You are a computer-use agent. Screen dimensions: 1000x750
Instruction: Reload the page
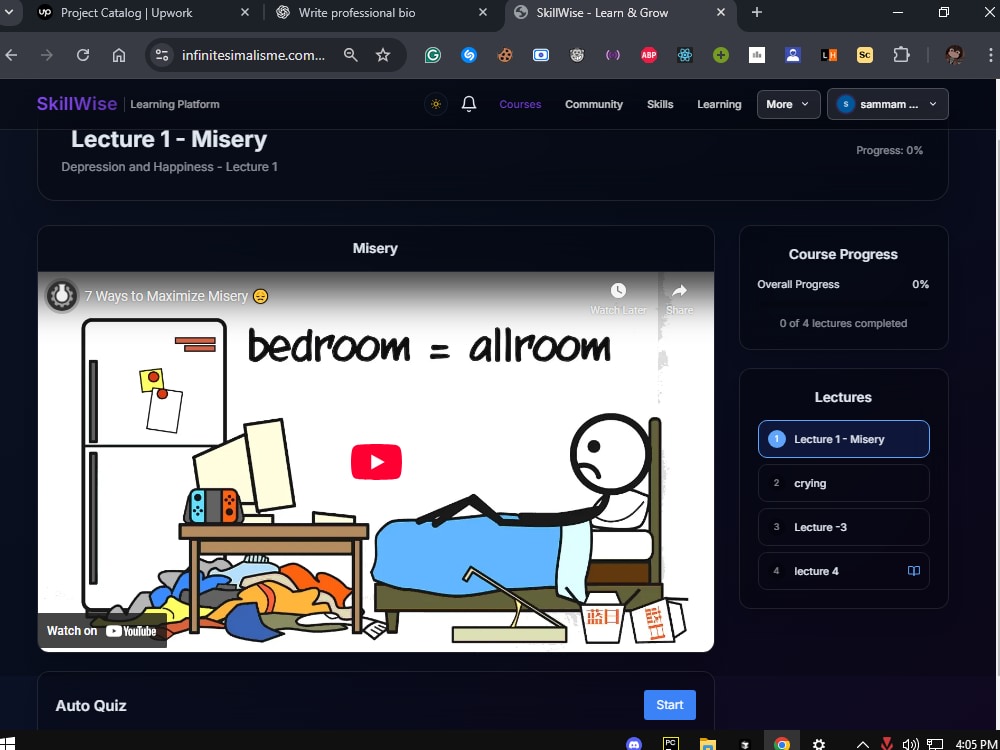click(83, 55)
